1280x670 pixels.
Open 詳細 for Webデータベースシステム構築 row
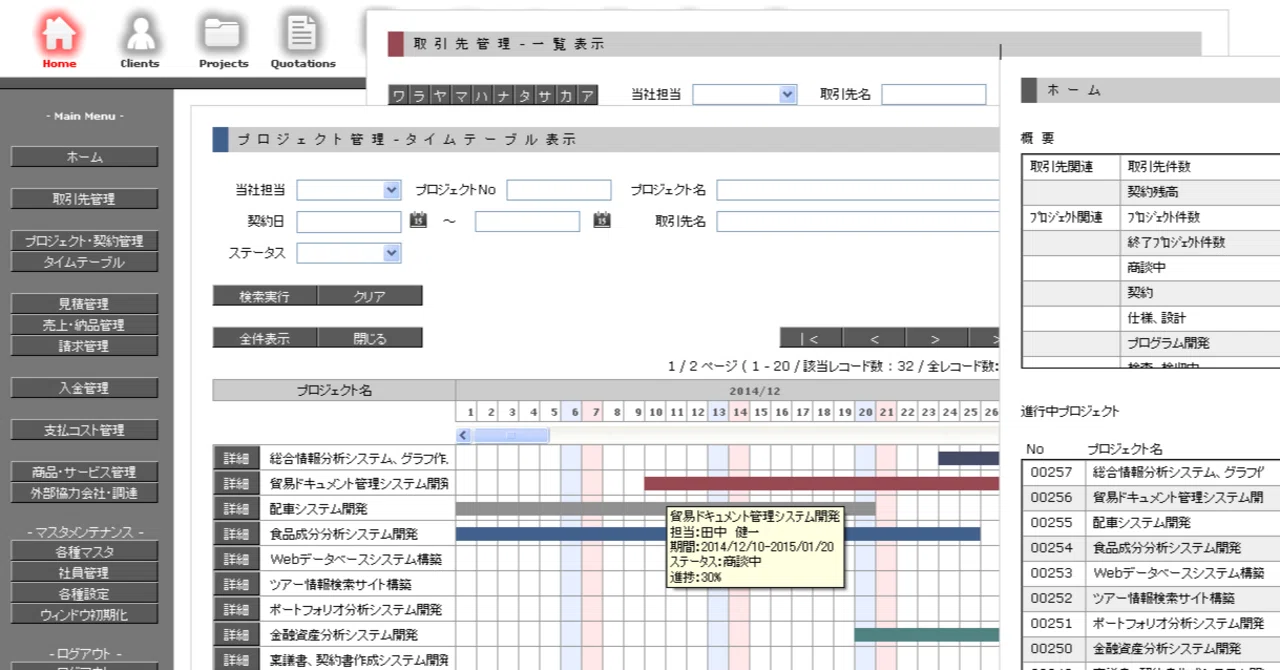[x=236, y=559]
